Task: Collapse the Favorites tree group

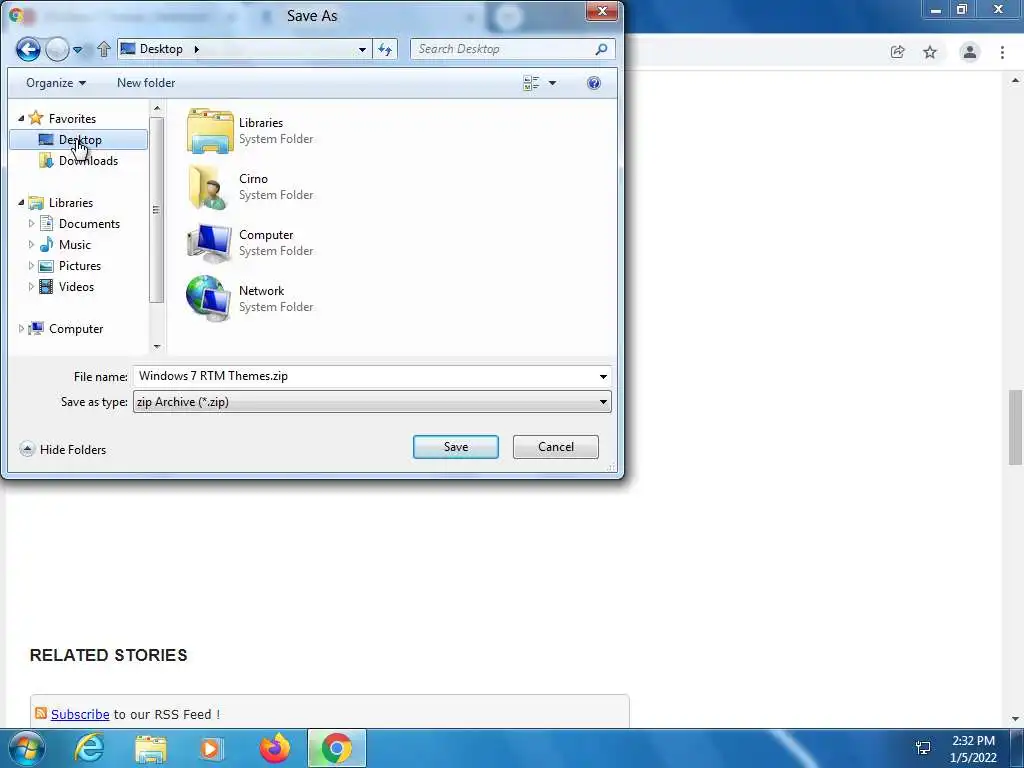Action: click(21, 118)
